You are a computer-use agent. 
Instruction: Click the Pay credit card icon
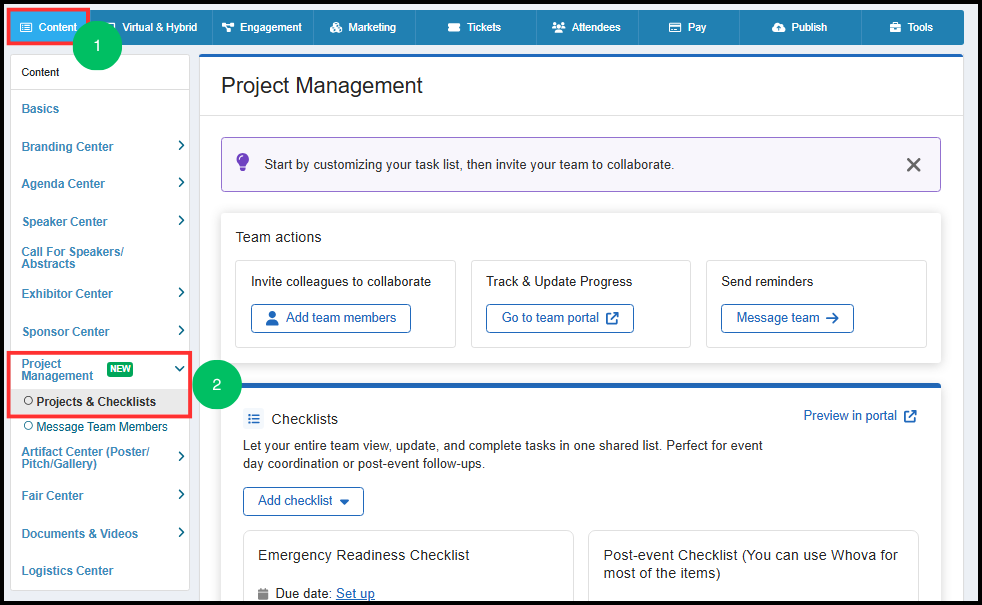point(674,27)
